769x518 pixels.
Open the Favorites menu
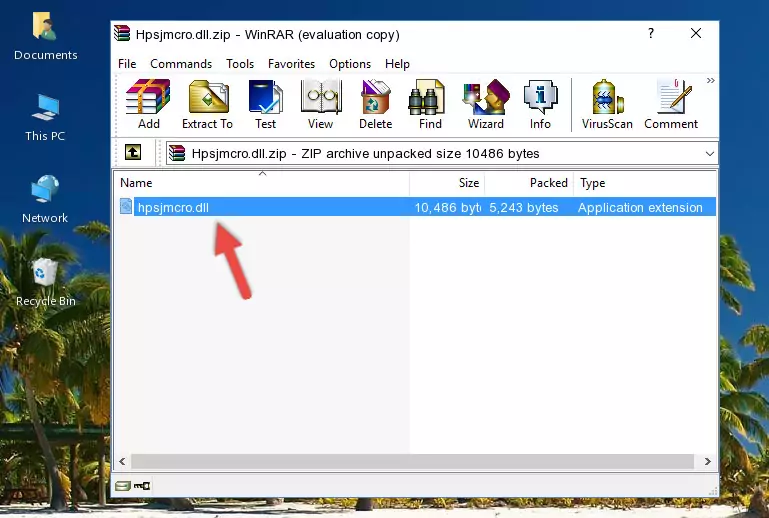(x=291, y=64)
